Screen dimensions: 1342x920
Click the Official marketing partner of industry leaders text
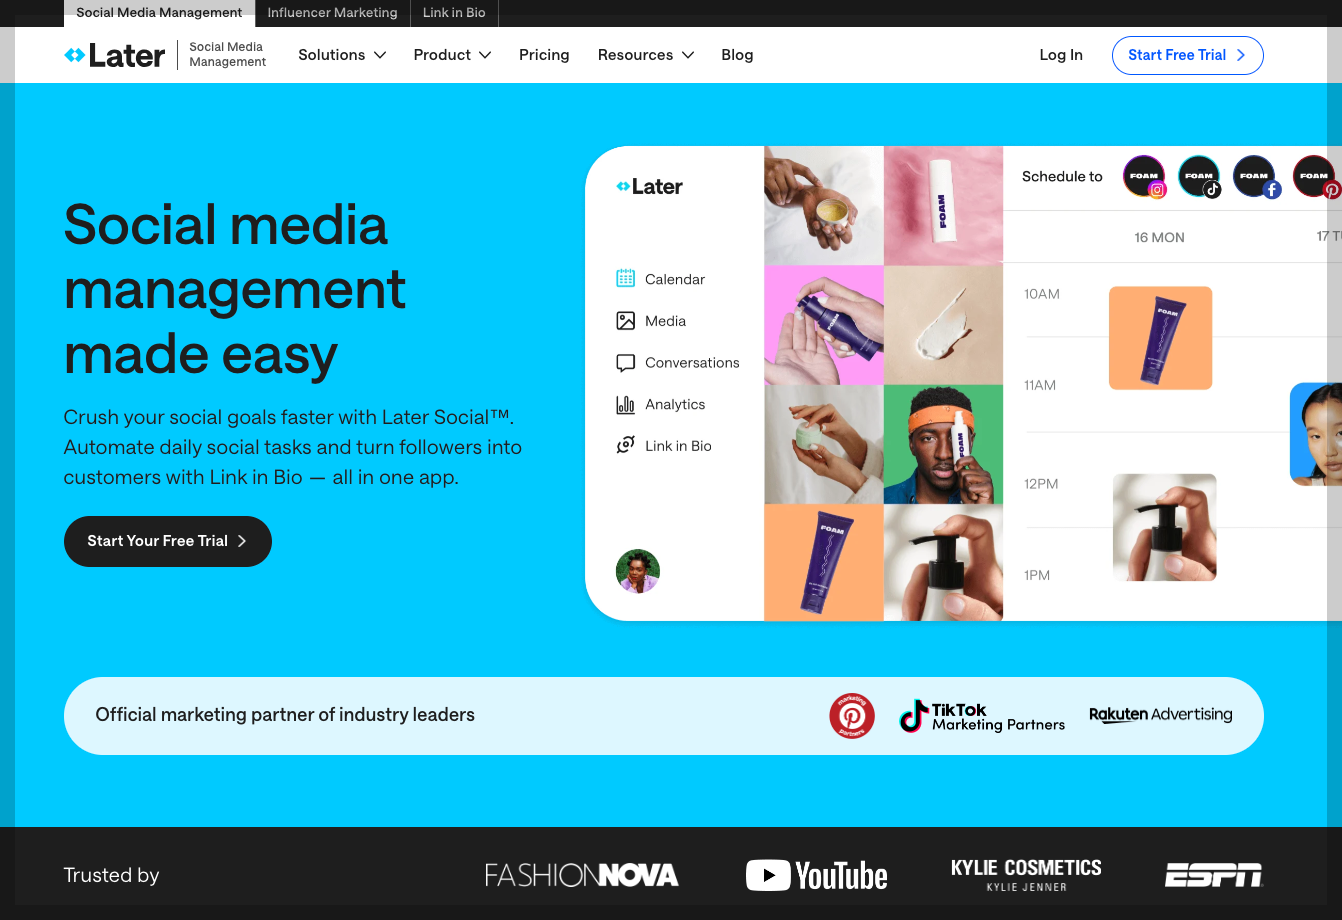tap(285, 715)
